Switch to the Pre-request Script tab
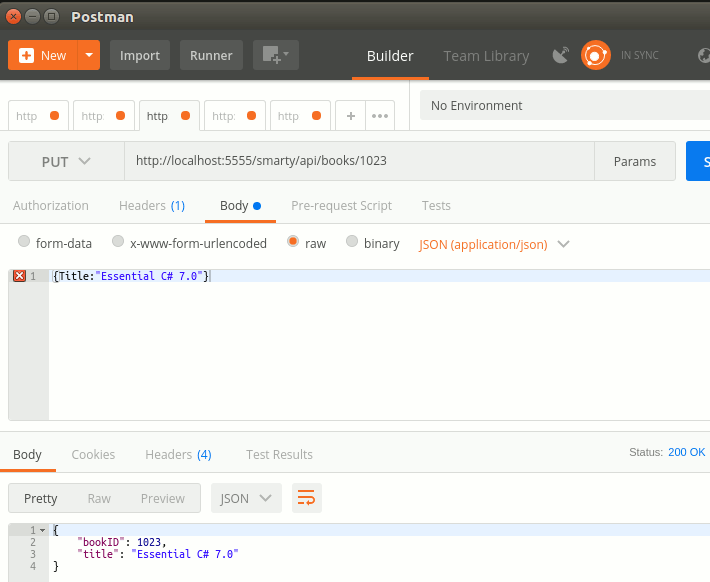 point(341,205)
